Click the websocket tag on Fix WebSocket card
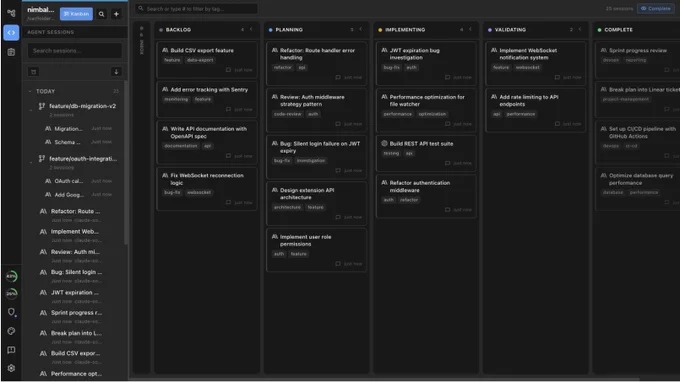This screenshot has width=680, height=382. pyautogui.click(x=199, y=192)
